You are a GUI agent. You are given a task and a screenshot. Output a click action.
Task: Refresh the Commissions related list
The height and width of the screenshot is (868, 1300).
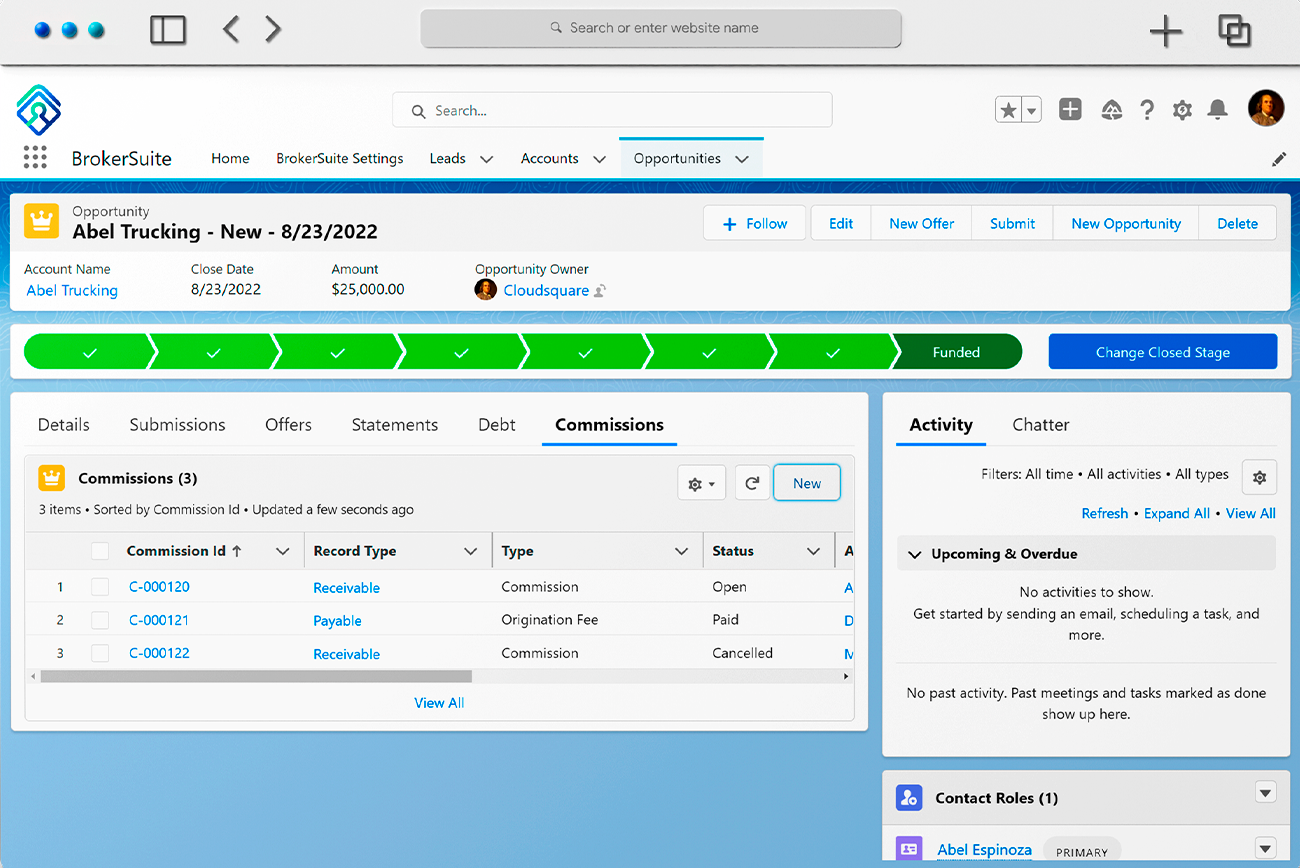752,482
